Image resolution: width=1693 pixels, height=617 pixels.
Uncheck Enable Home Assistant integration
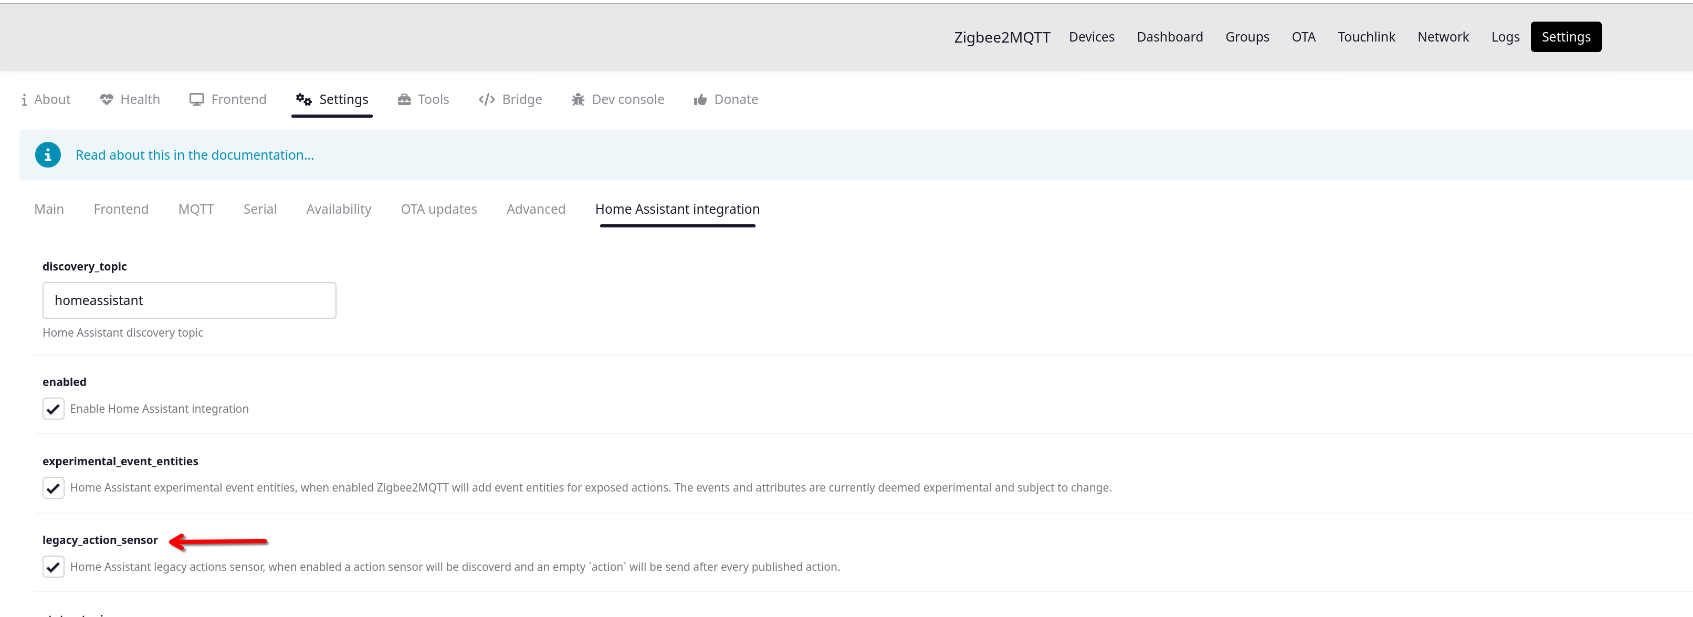(54, 409)
